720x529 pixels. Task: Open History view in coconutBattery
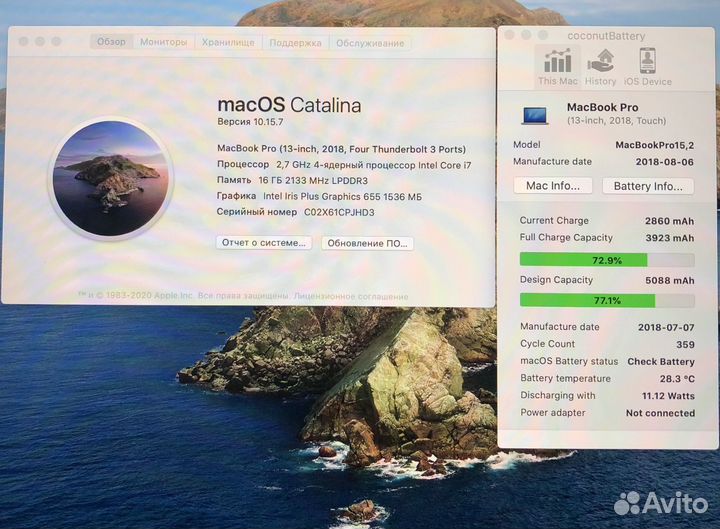[600, 67]
